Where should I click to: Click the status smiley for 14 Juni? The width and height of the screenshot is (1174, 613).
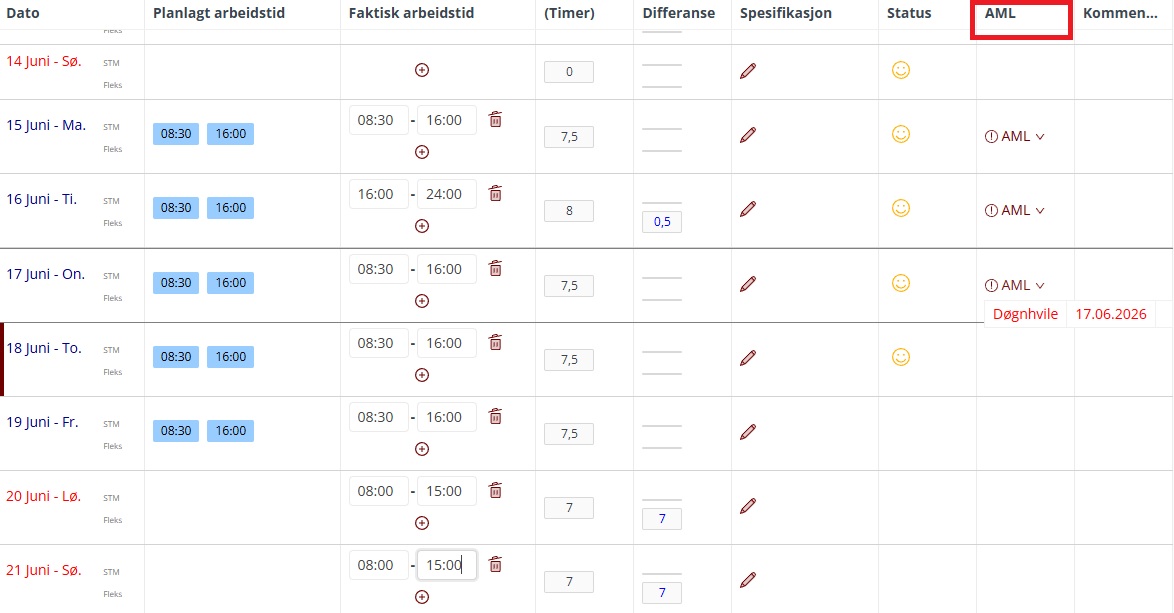coord(901,70)
